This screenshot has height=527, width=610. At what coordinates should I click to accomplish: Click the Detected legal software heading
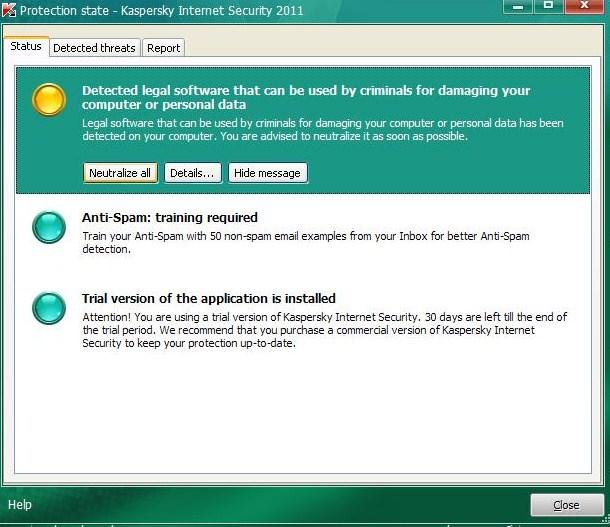coord(305,97)
